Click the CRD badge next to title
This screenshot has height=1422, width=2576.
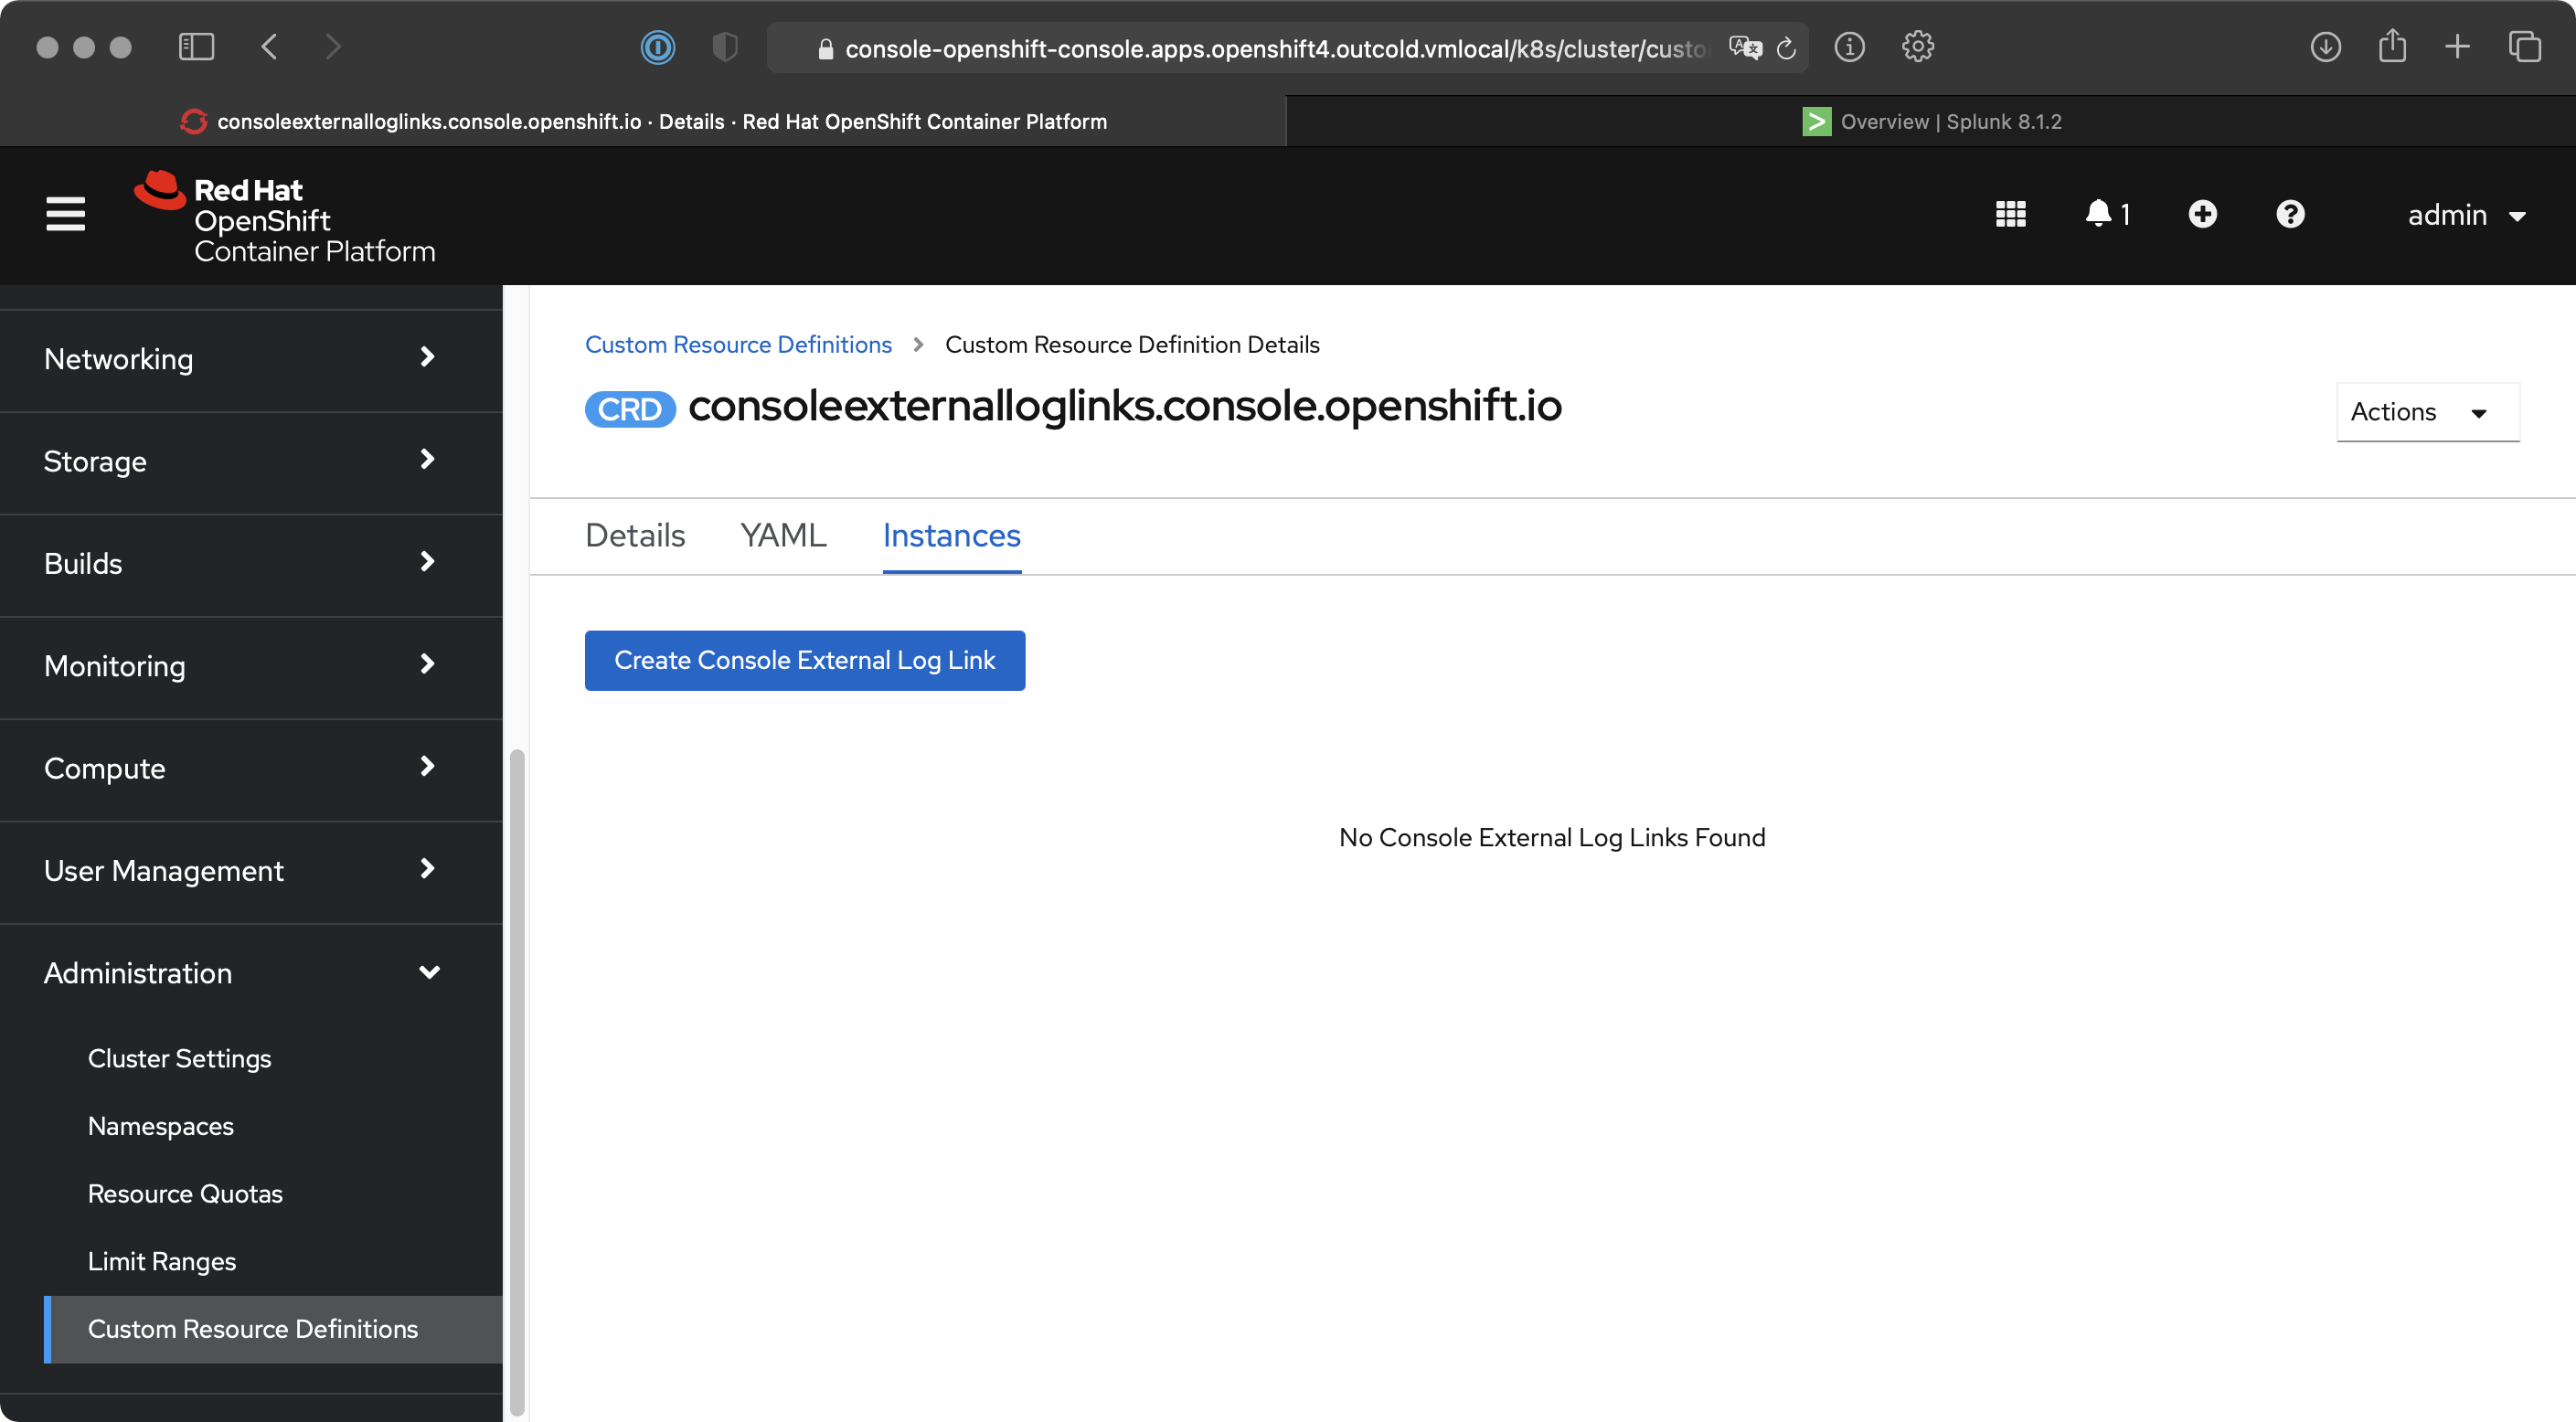[630, 409]
